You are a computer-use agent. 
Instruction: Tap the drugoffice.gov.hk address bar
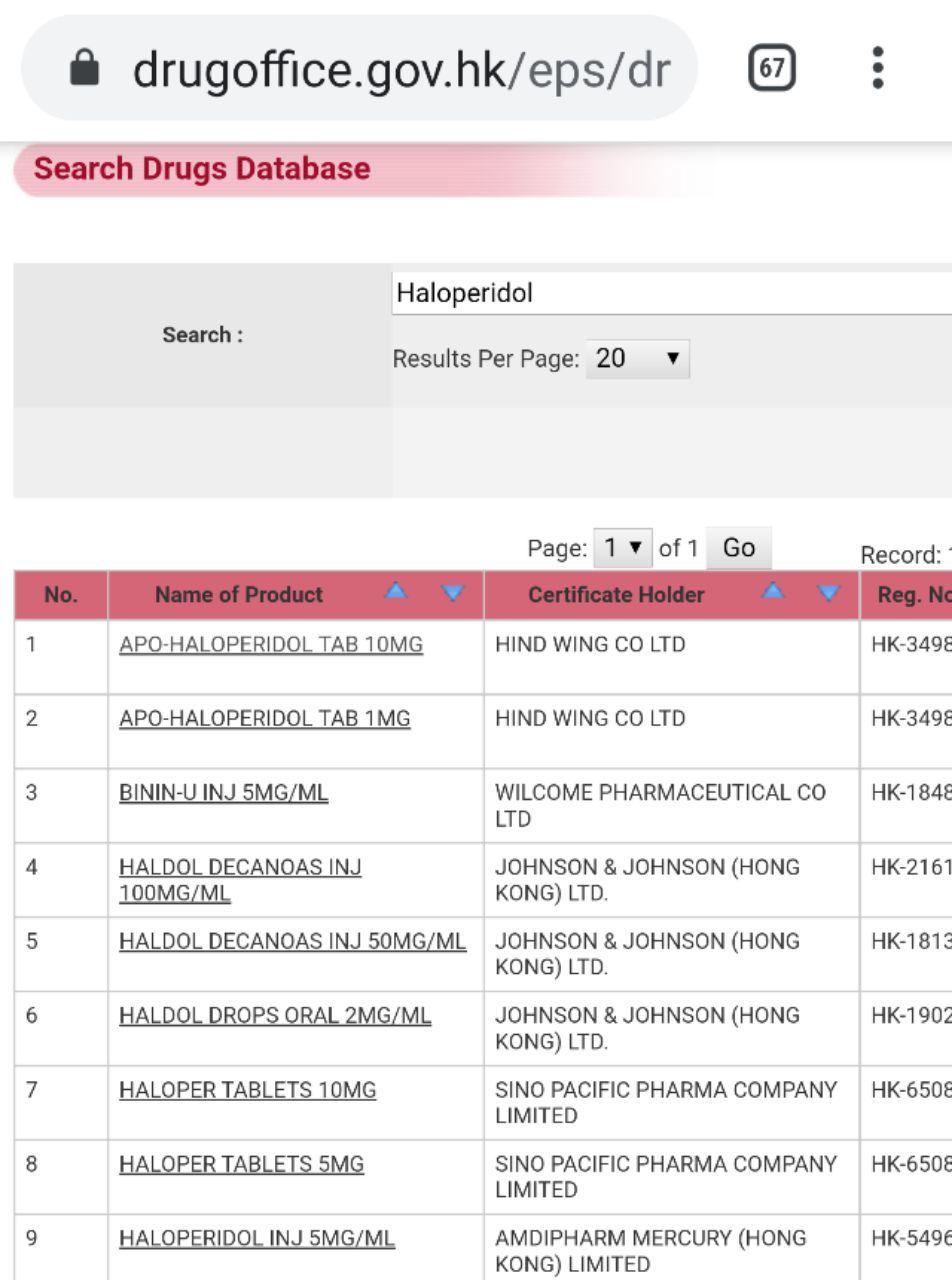tap(360, 68)
